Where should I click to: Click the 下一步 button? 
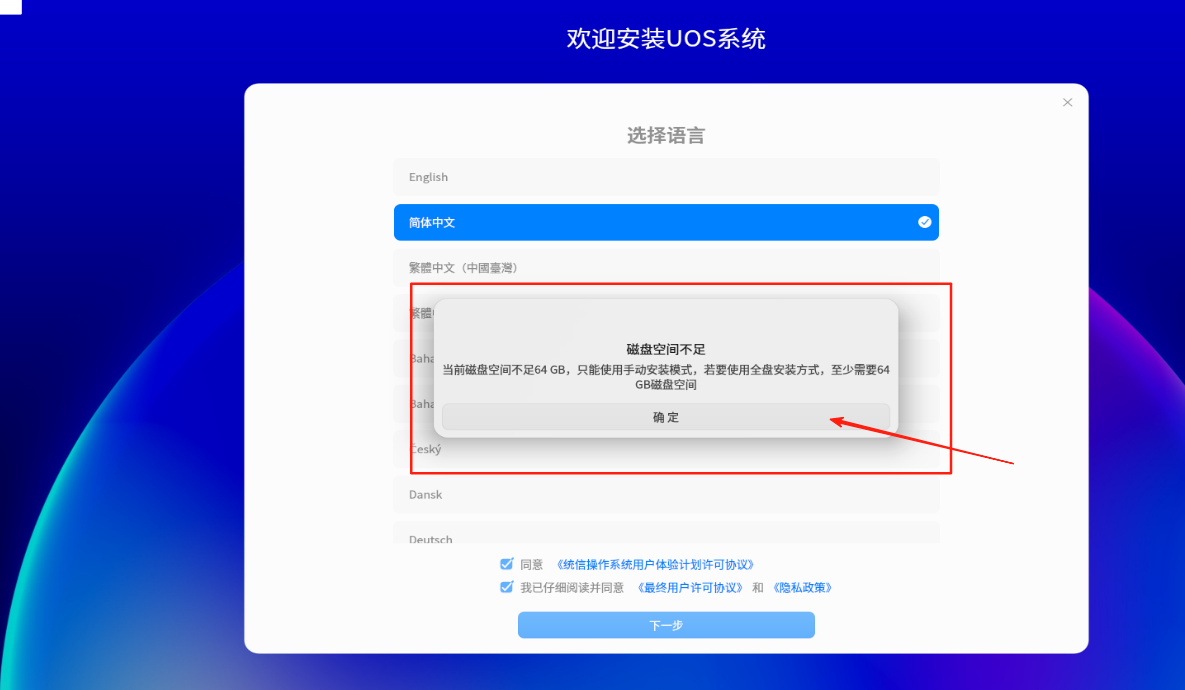point(666,625)
